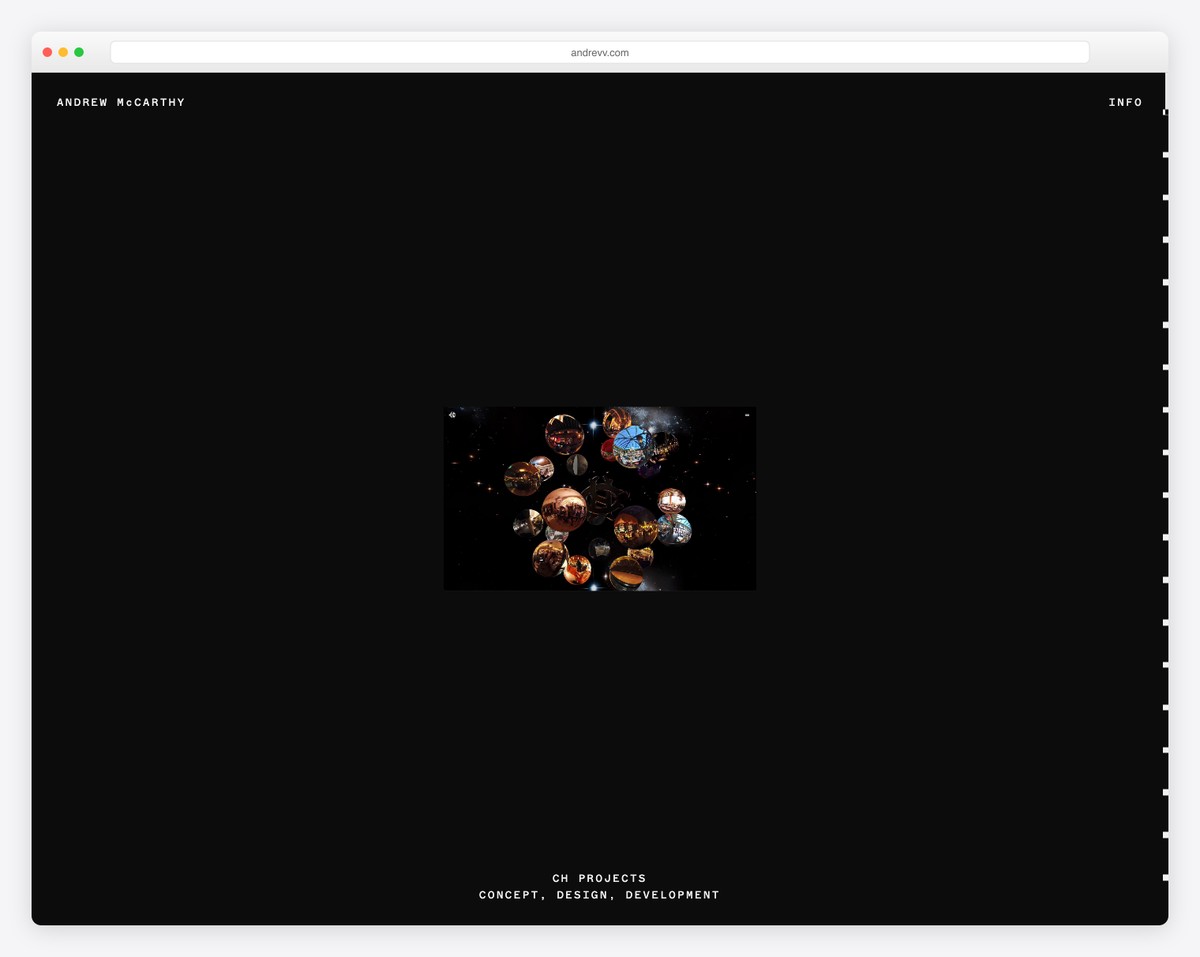Screen dimensions: 1200x957
Task: Click the bright star at the image's top center
Action: (593, 425)
